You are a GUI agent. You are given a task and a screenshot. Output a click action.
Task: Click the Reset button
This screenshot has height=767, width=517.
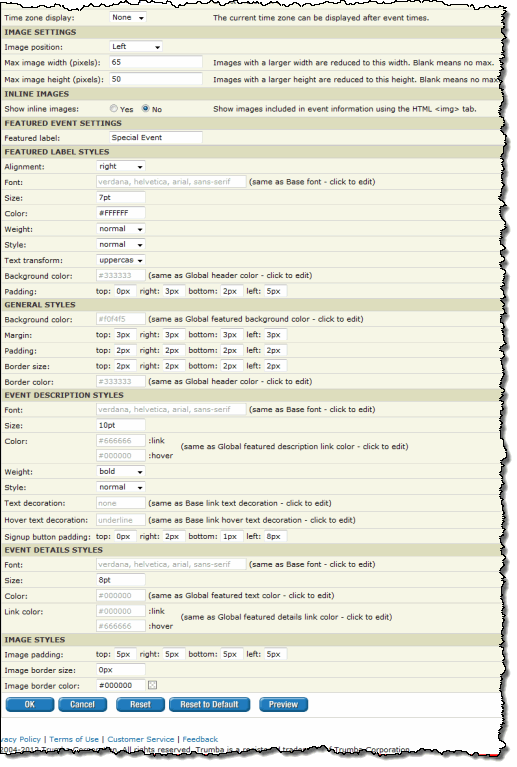pos(140,704)
